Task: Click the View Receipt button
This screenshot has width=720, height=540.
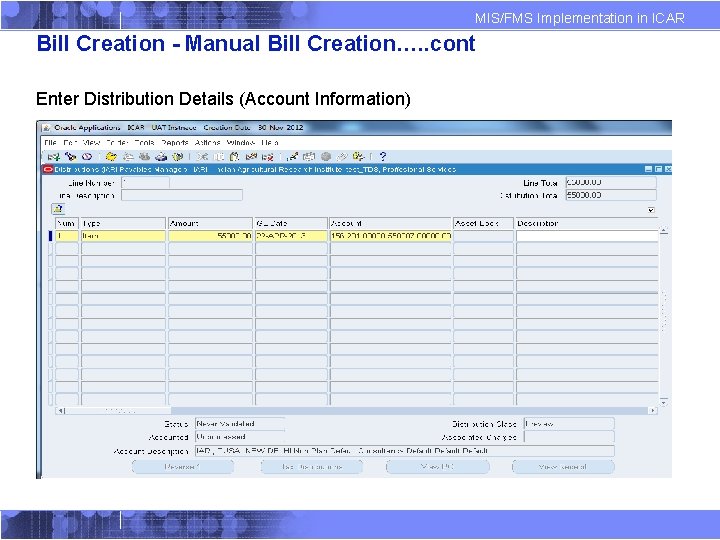Action: pos(563,467)
